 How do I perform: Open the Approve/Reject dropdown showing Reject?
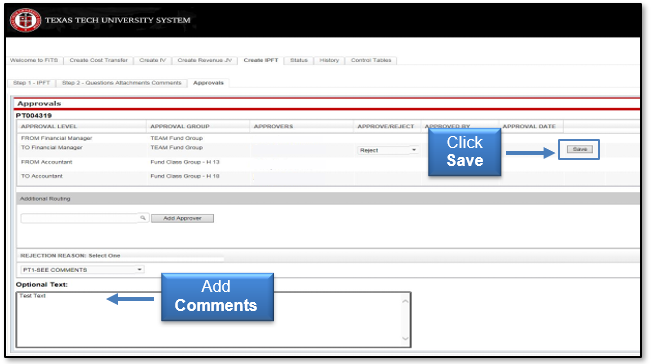(x=388, y=150)
